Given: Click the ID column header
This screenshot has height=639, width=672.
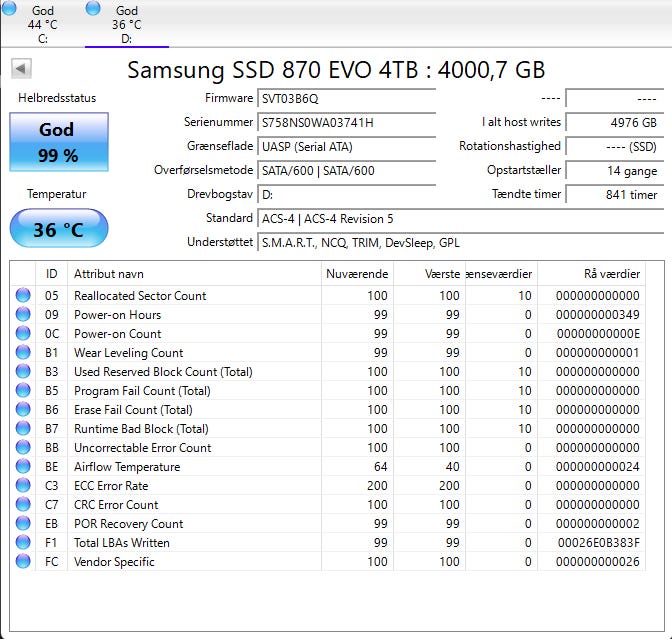Looking at the screenshot, I should click(x=51, y=273).
